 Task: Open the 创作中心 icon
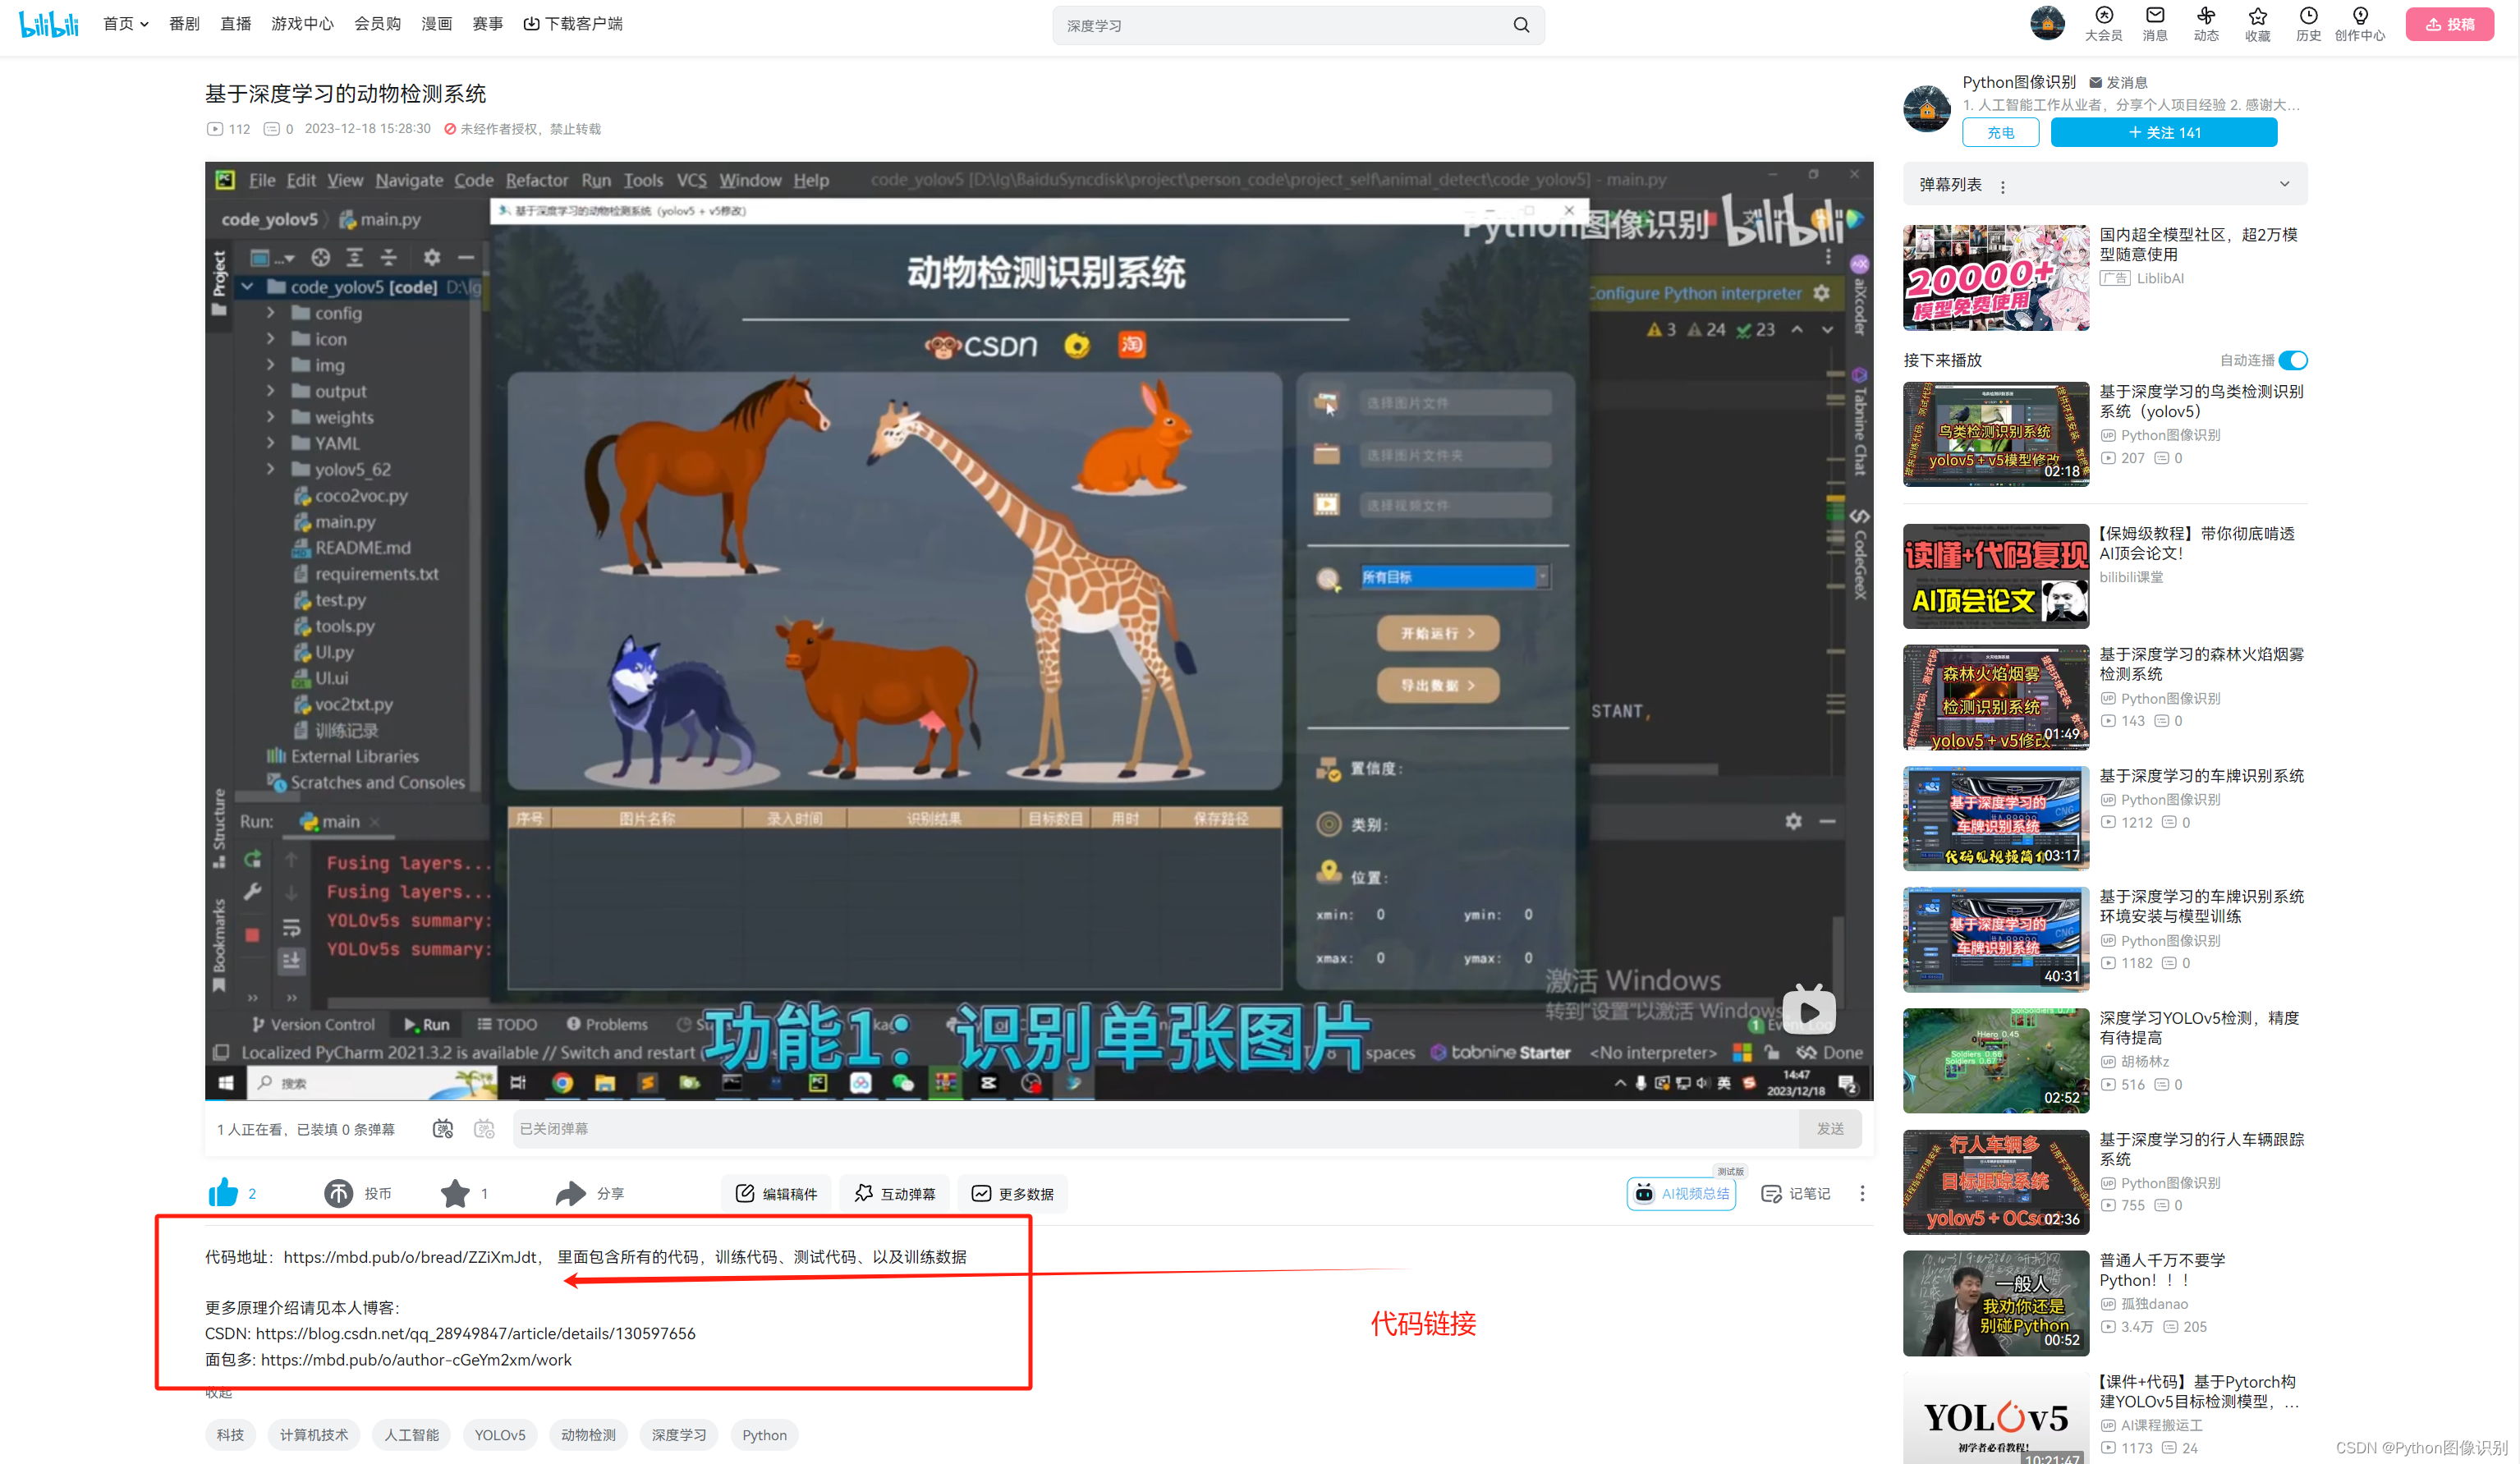coord(2359,24)
